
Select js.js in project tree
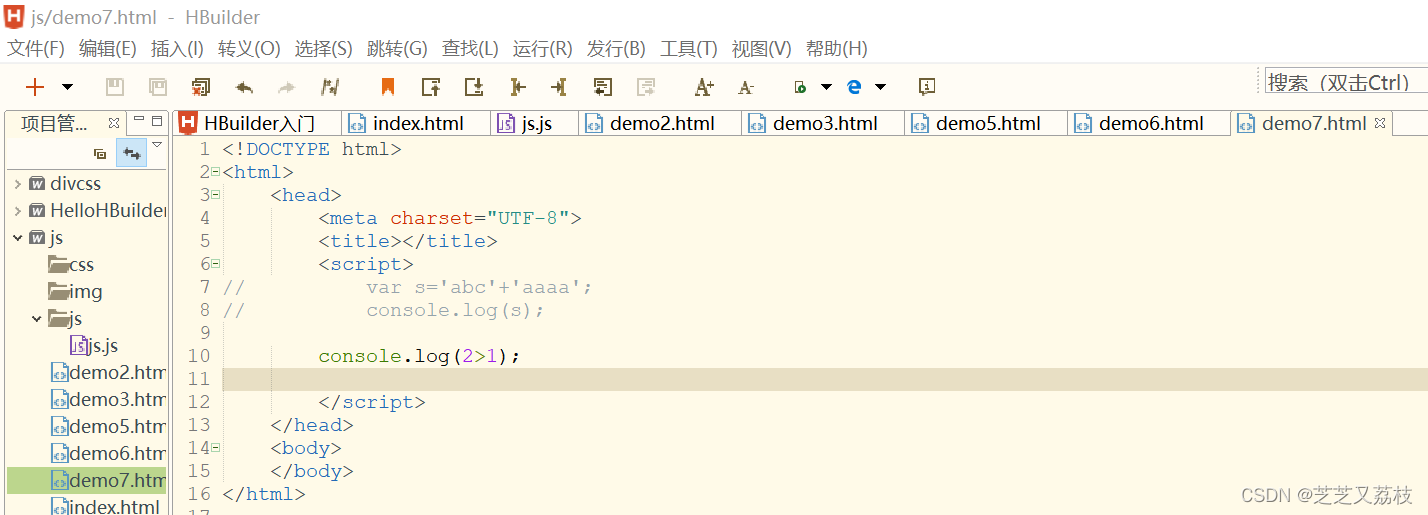point(95,346)
